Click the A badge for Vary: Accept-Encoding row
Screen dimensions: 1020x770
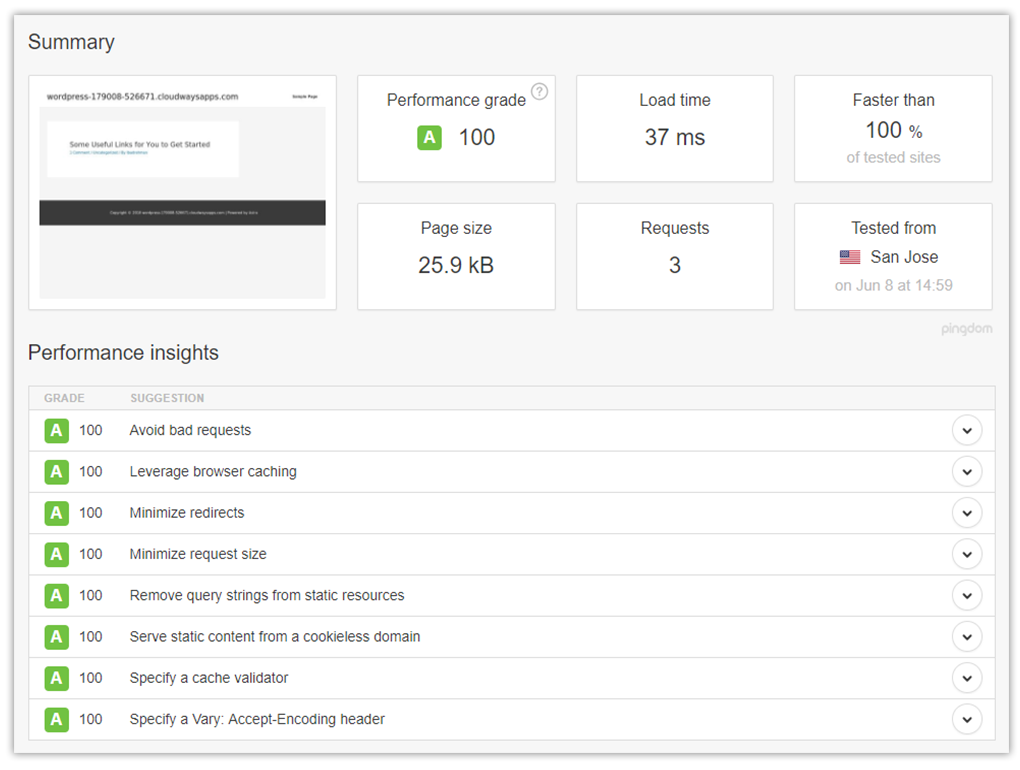click(x=57, y=719)
